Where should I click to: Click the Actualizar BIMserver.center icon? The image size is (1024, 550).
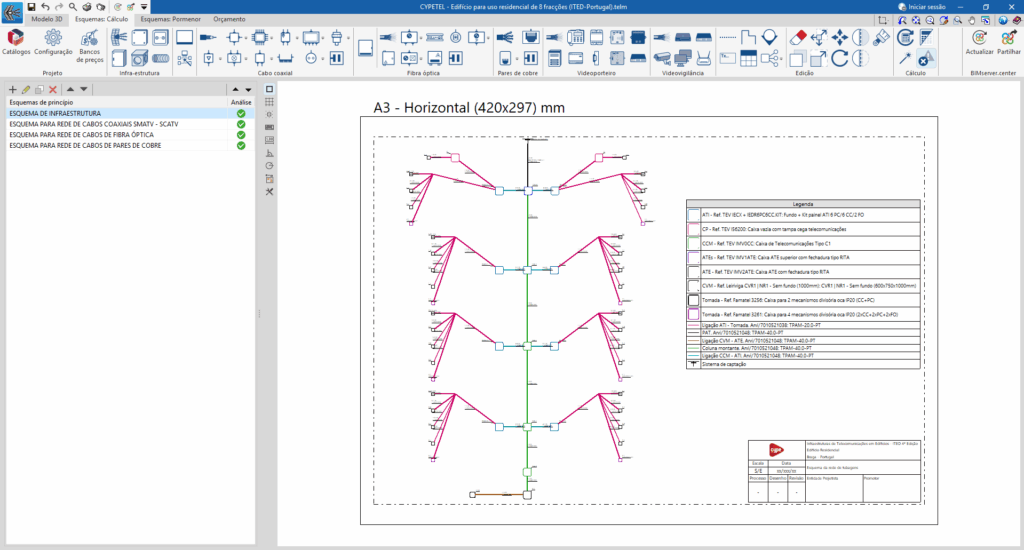(x=979, y=37)
